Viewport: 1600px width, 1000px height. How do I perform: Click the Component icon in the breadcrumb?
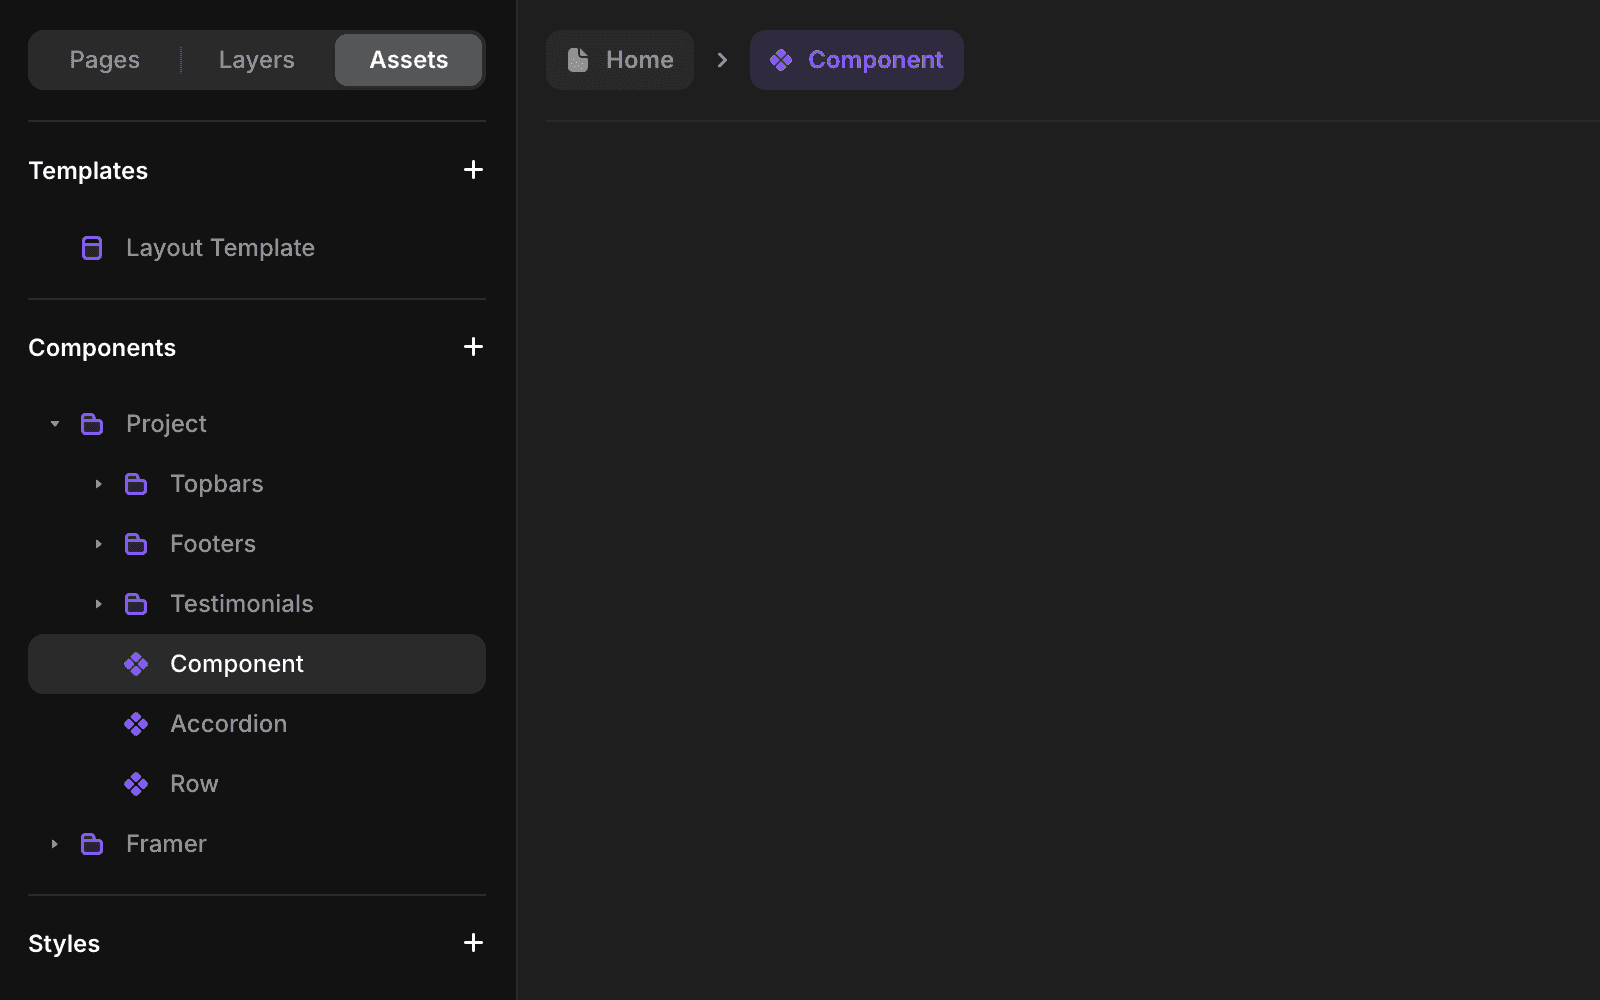pos(781,60)
